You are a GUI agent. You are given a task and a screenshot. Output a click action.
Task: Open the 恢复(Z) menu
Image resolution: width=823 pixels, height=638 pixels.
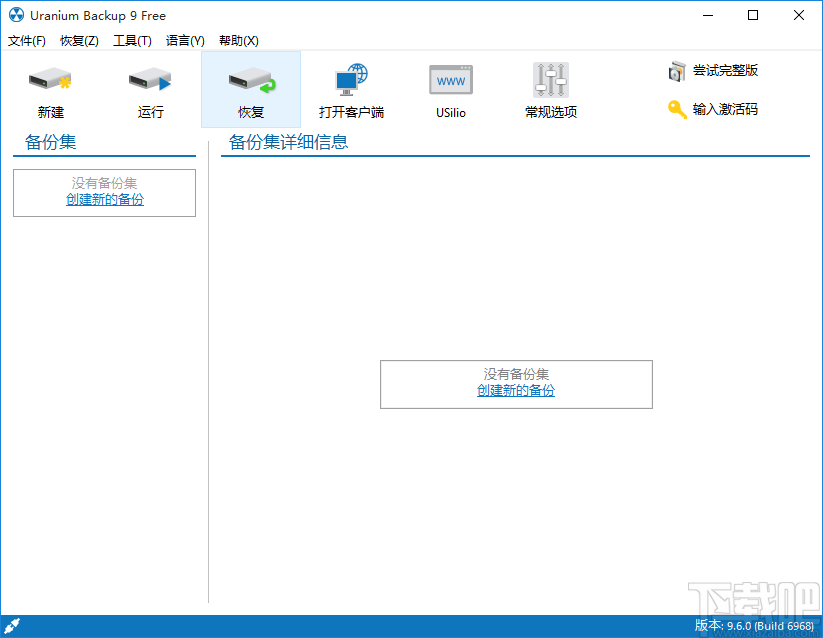point(78,41)
